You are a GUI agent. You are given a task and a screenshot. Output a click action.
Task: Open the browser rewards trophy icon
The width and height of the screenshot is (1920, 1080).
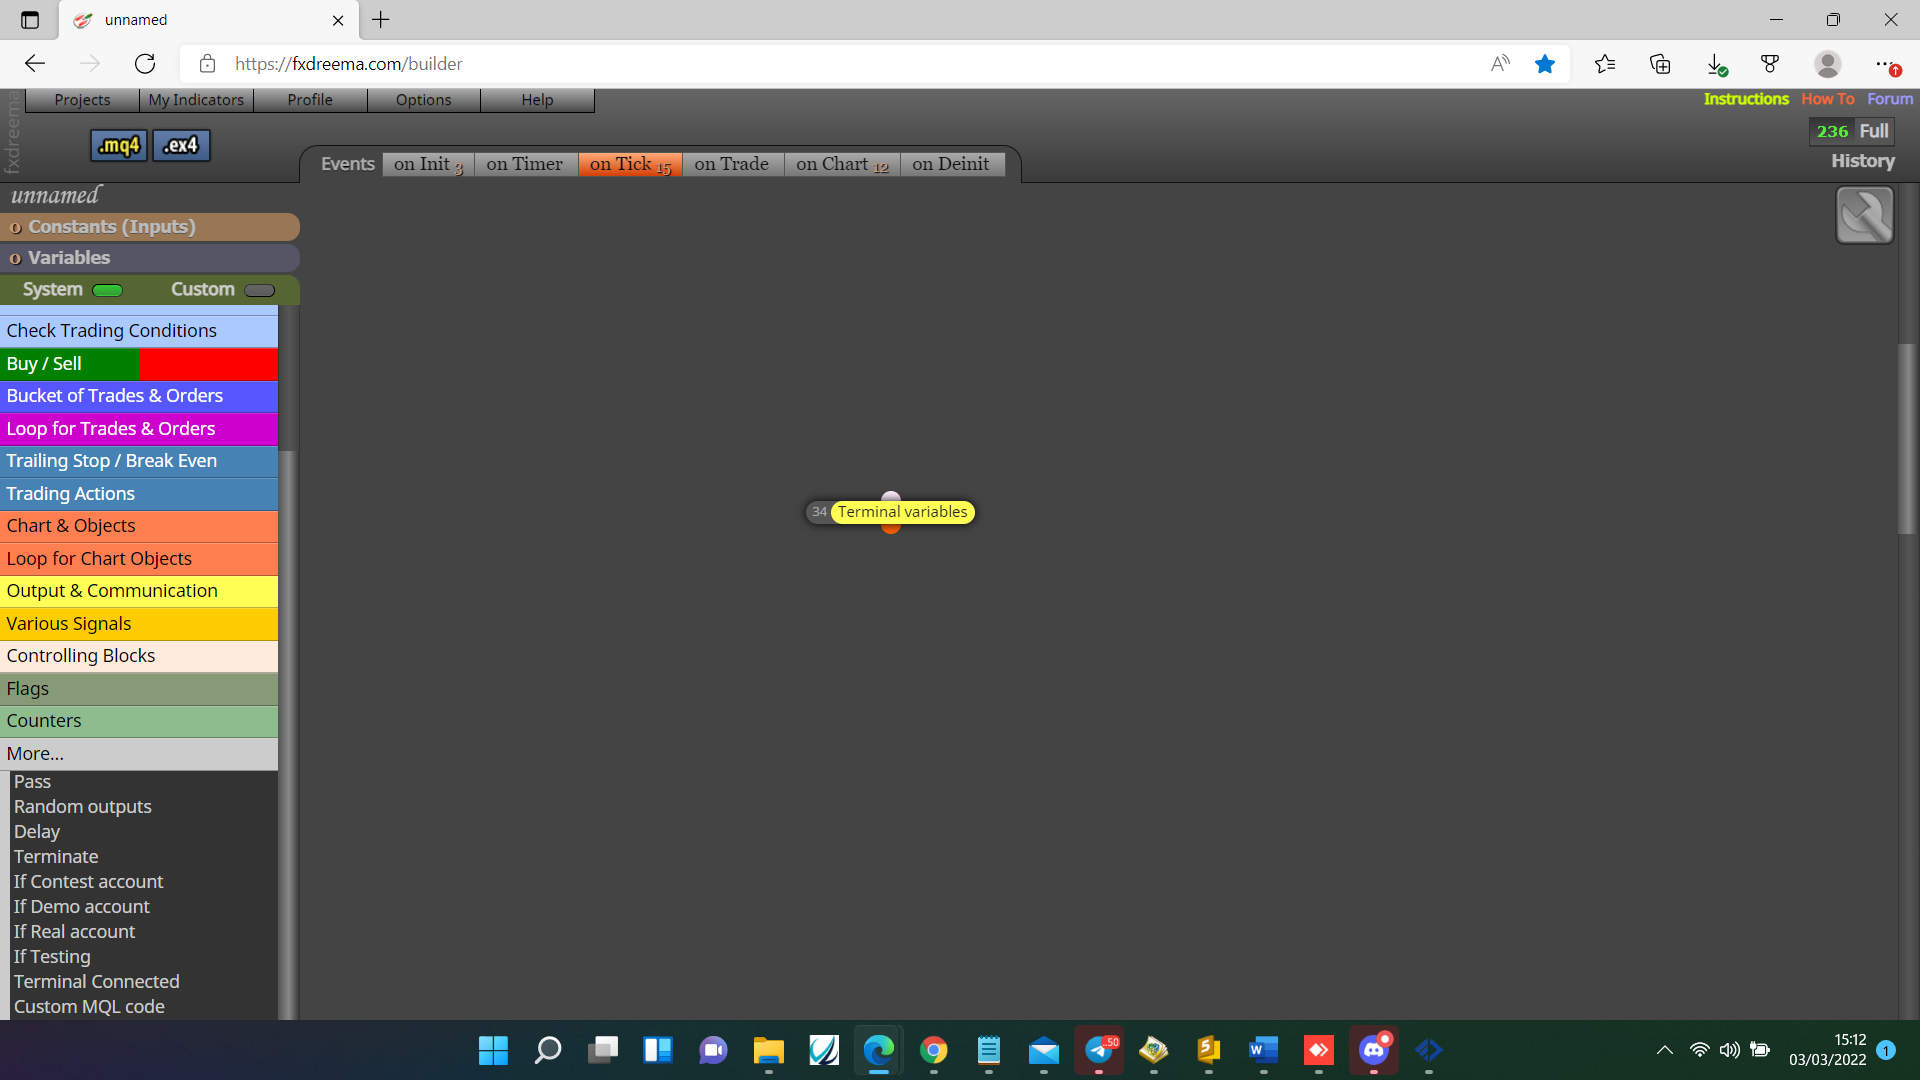[x=1770, y=64]
